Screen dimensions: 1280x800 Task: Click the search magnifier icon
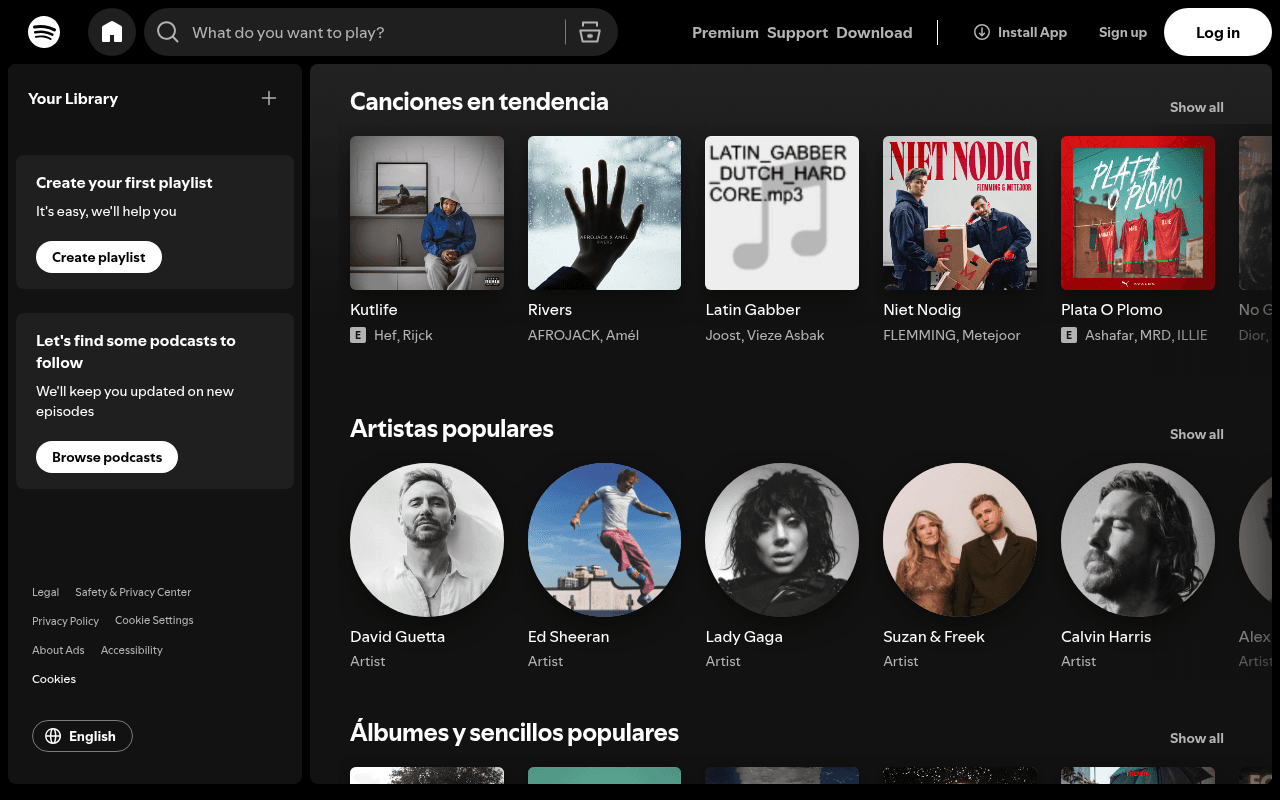click(167, 32)
